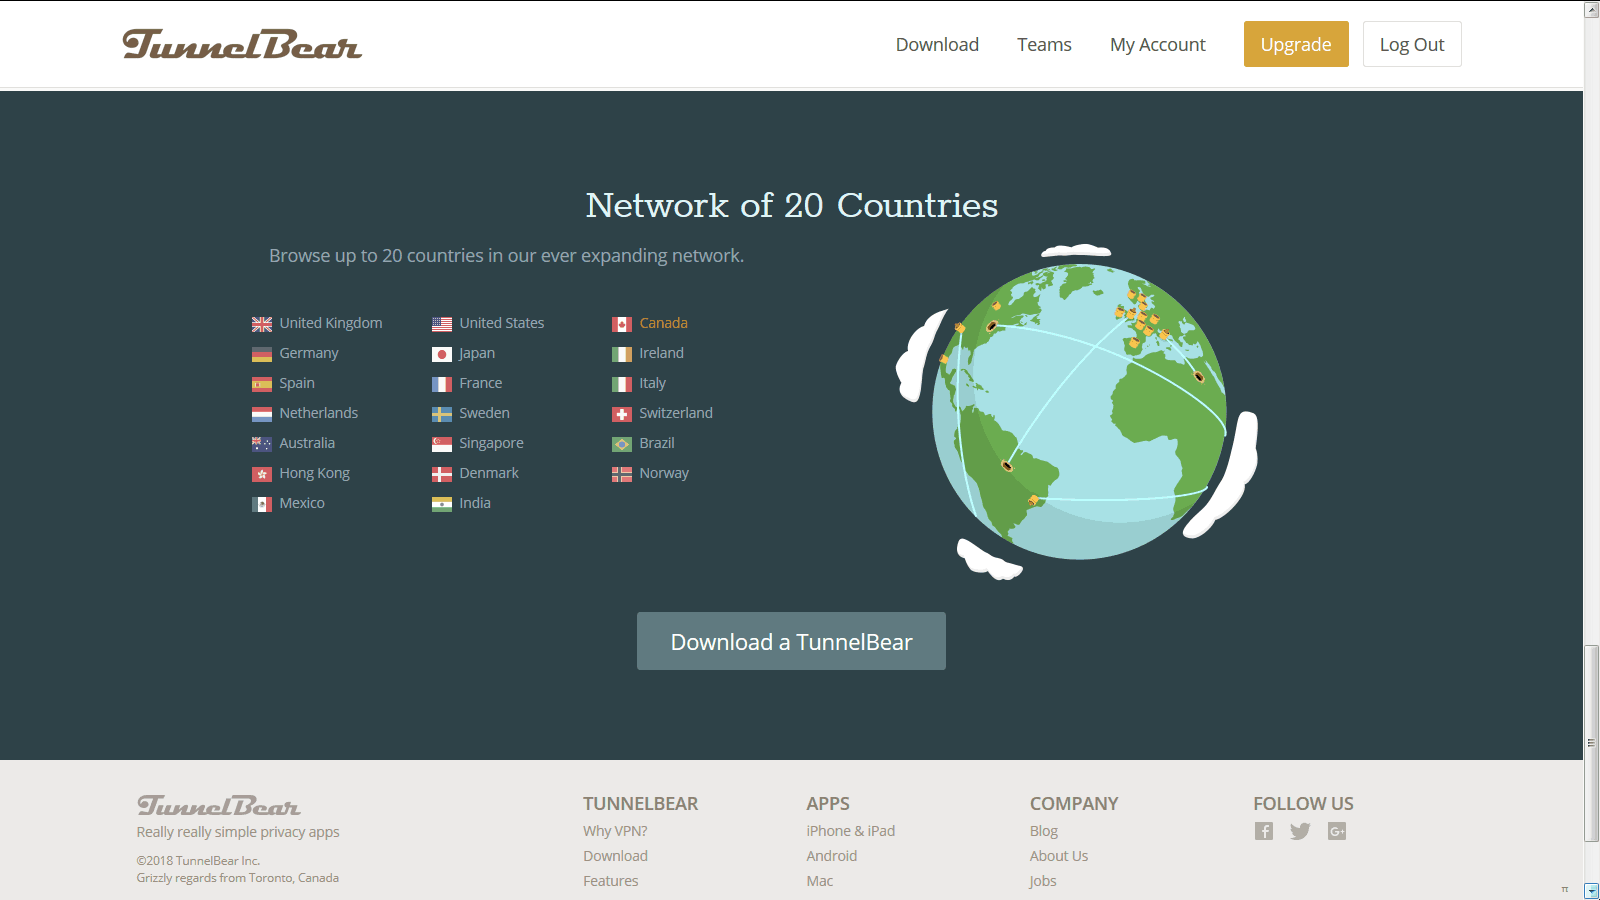Click the Mexico flag icon

point(262,504)
